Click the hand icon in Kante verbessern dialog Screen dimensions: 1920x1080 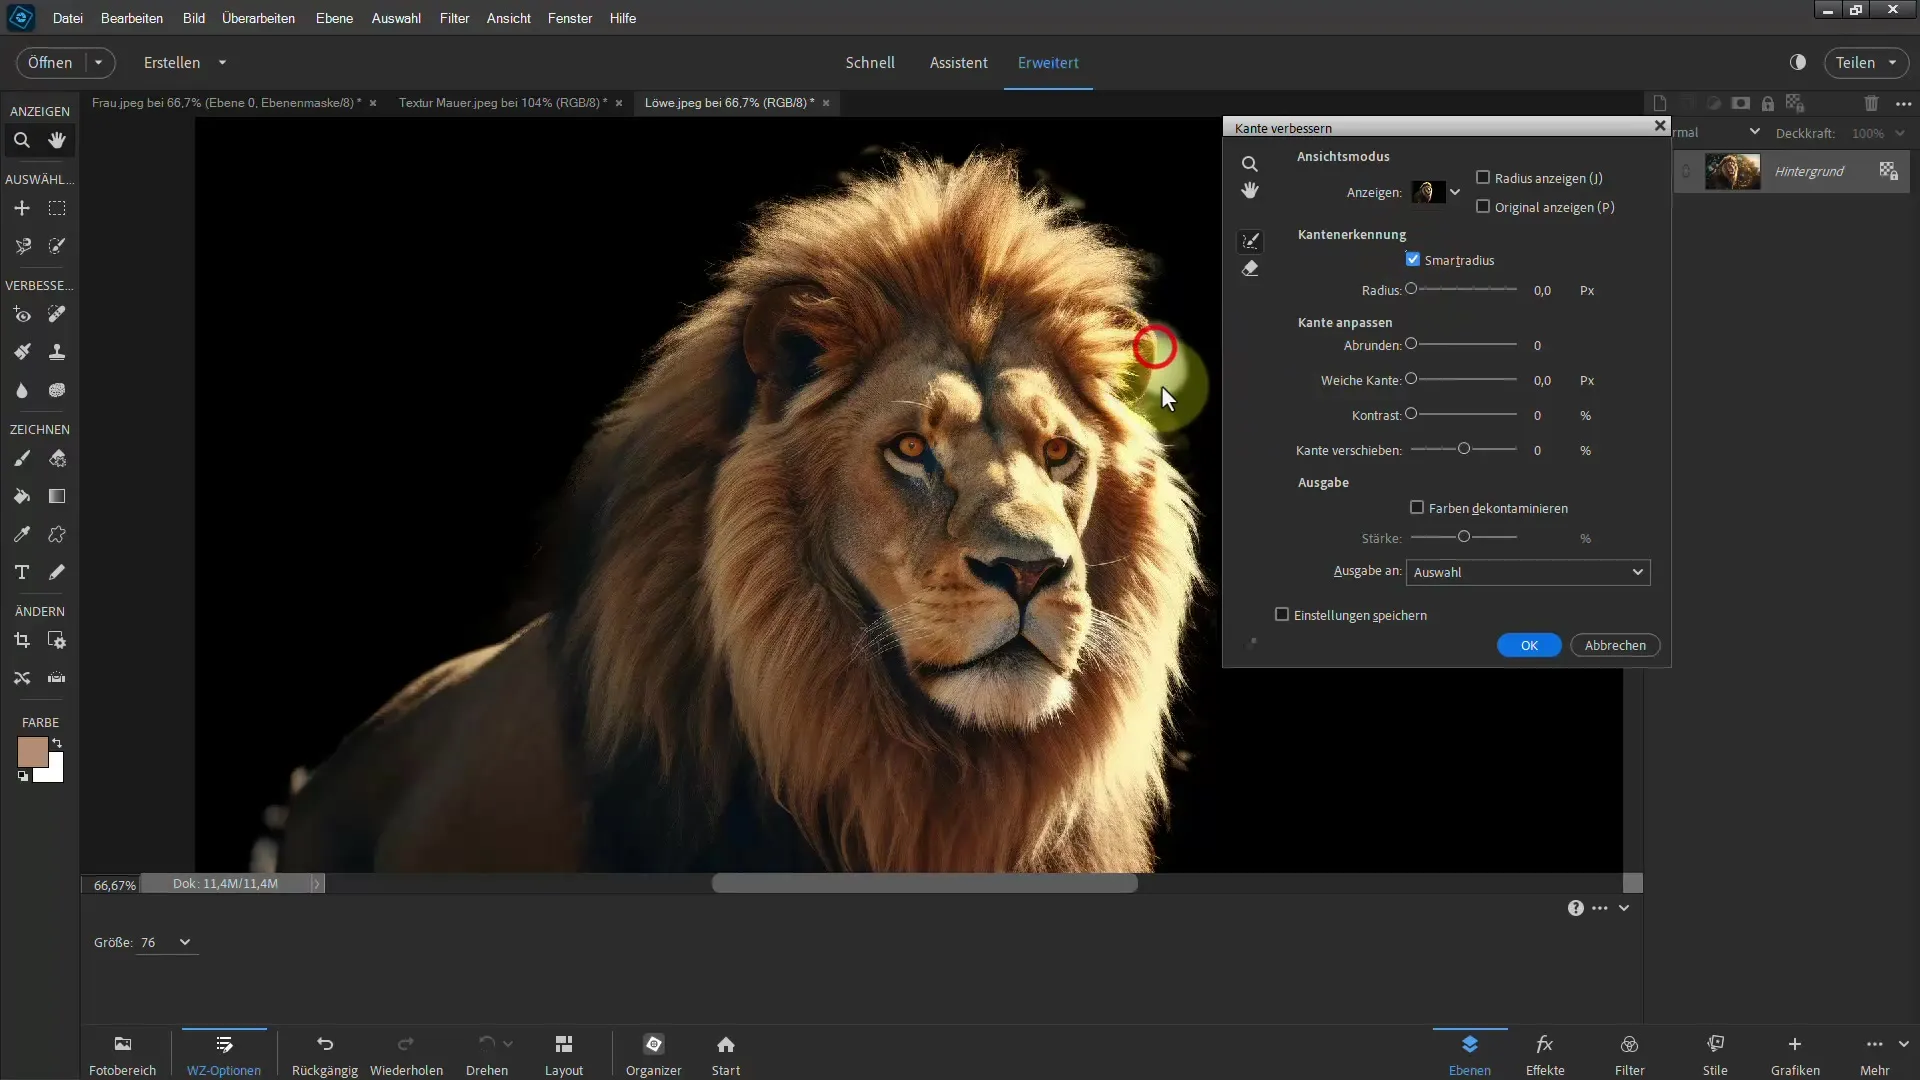click(1250, 191)
